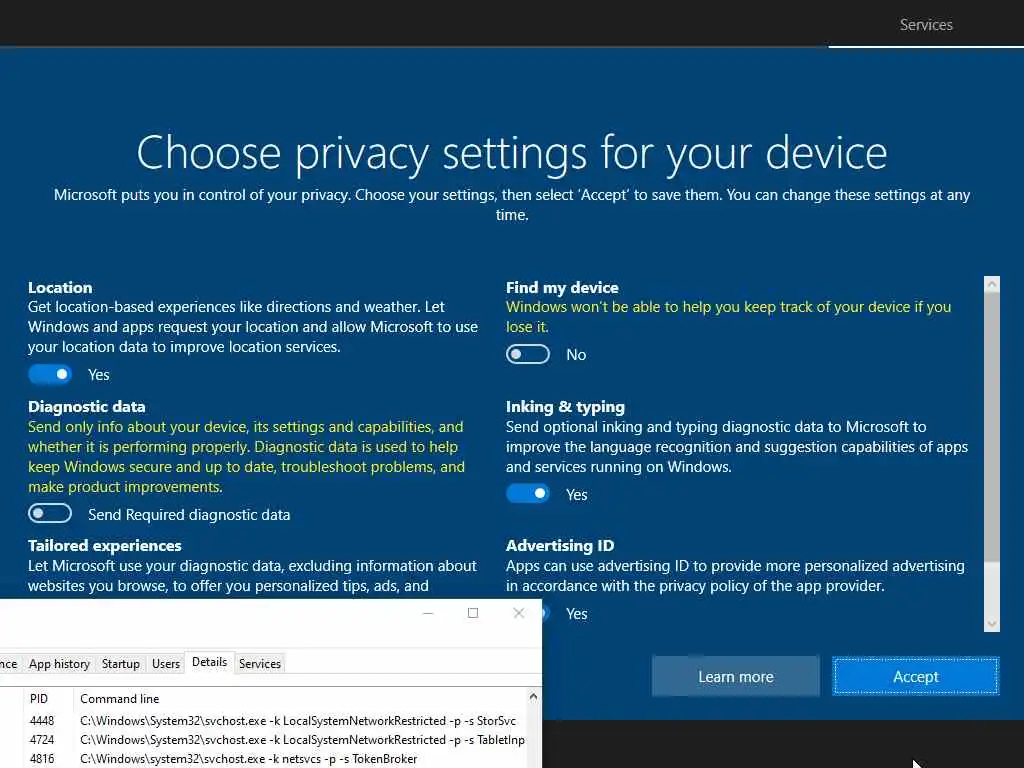Click the privacy list scroll down arrow
Screen dimensions: 1024x768
[991, 624]
